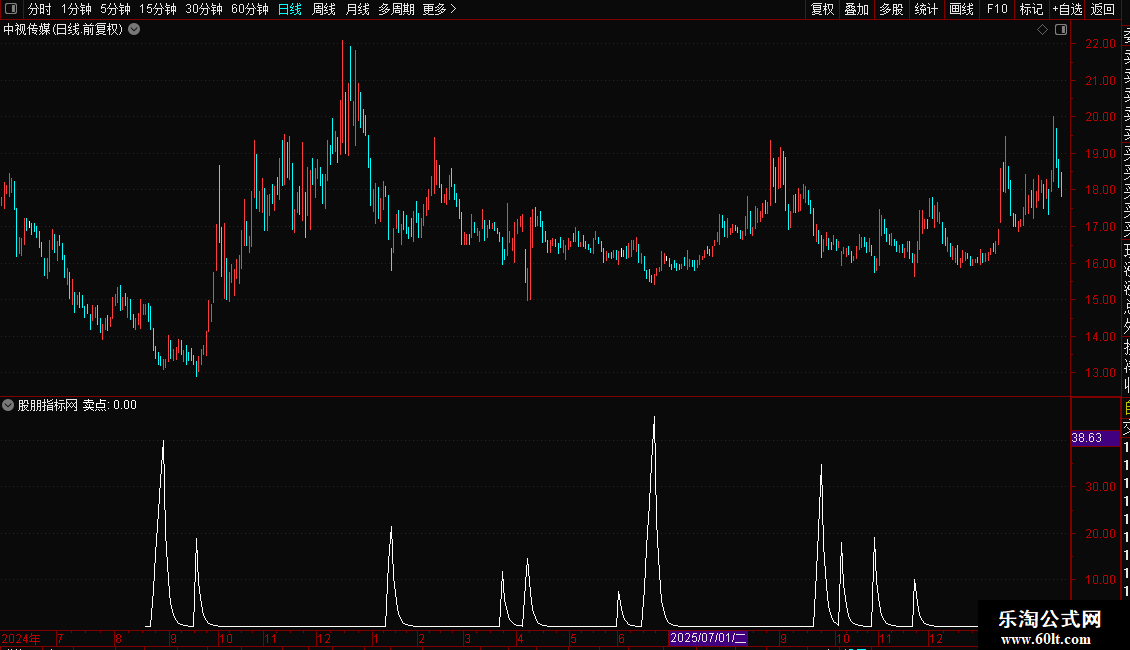Click the 中视传媒(日线.前复权) title text
Viewport: 1130px width, 650px height.
pos(63,30)
